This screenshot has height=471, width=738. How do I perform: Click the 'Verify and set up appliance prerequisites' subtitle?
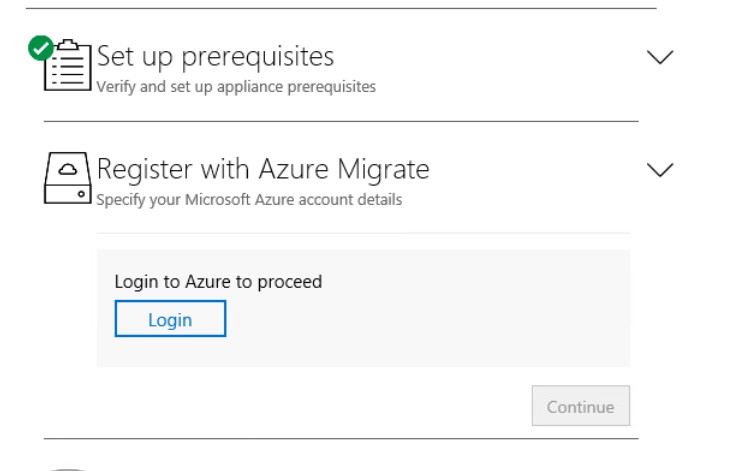[x=236, y=87]
